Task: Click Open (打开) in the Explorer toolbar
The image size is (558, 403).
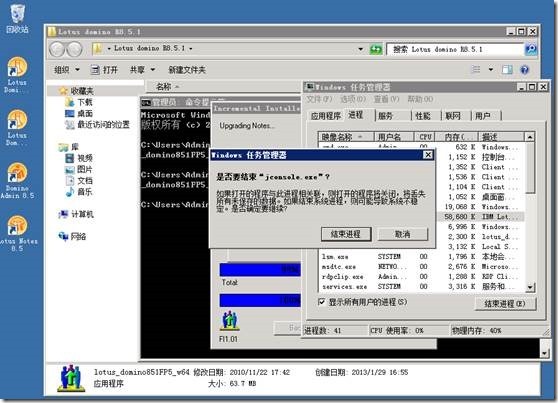Action: pos(105,70)
